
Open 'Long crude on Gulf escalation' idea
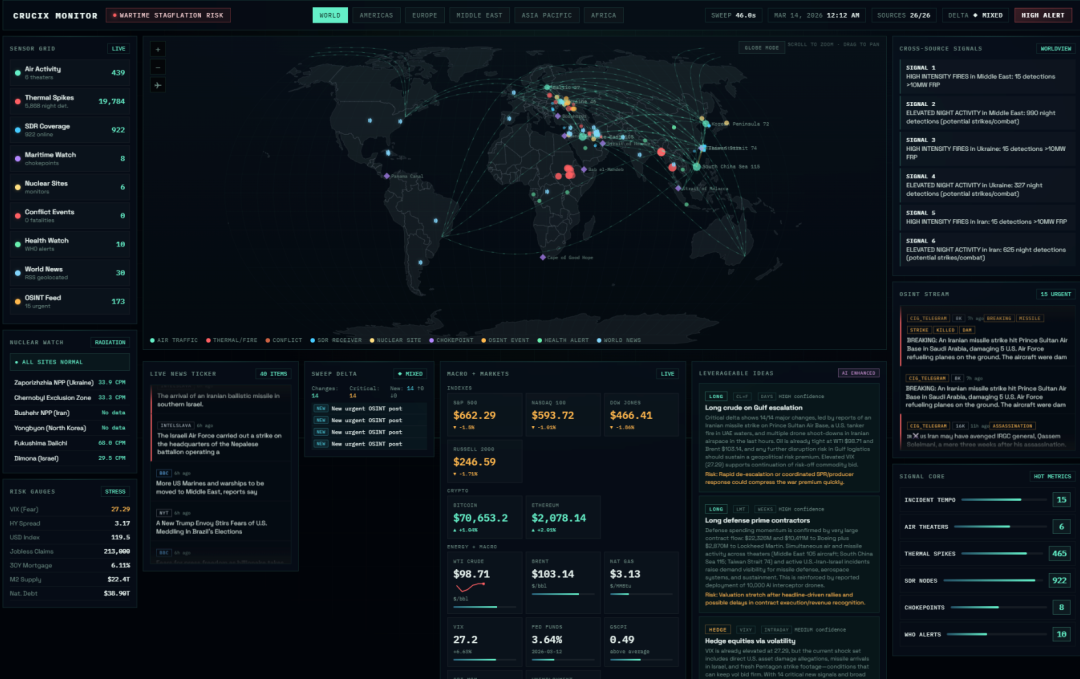pyautogui.click(x=789, y=438)
